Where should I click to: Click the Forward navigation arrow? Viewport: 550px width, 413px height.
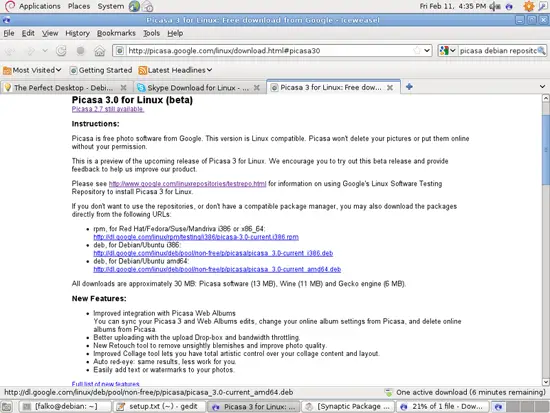[x=30, y=51]
